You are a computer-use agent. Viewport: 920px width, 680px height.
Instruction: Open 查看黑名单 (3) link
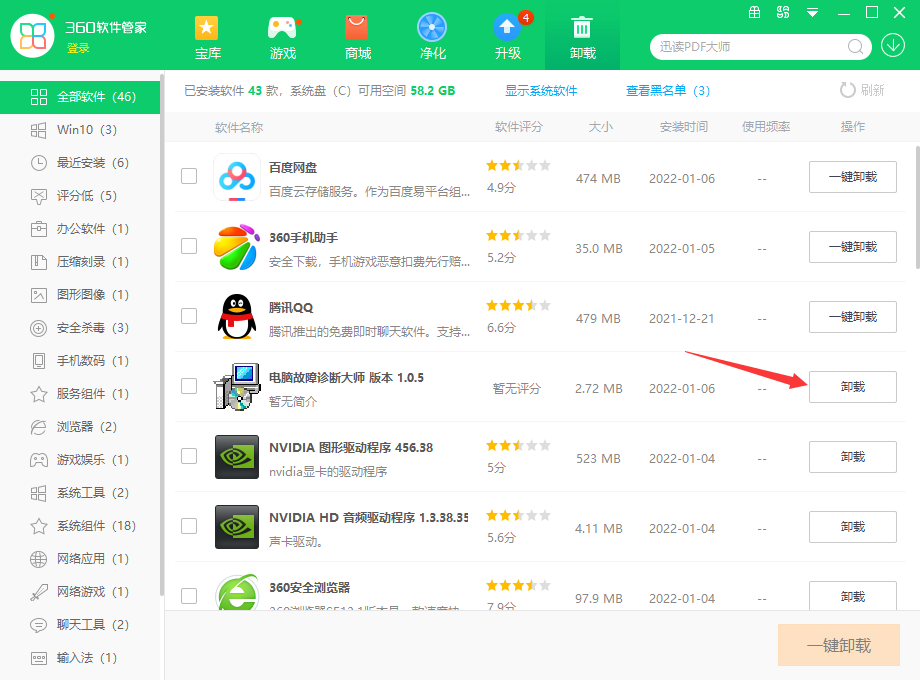tap(668, 90)
